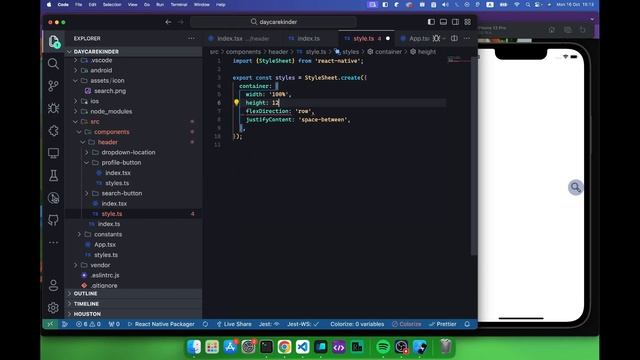Image resolution: width=640 pixels, height=360 pixels.
Task: Collapse the components folder
Action: click(133, 132)
